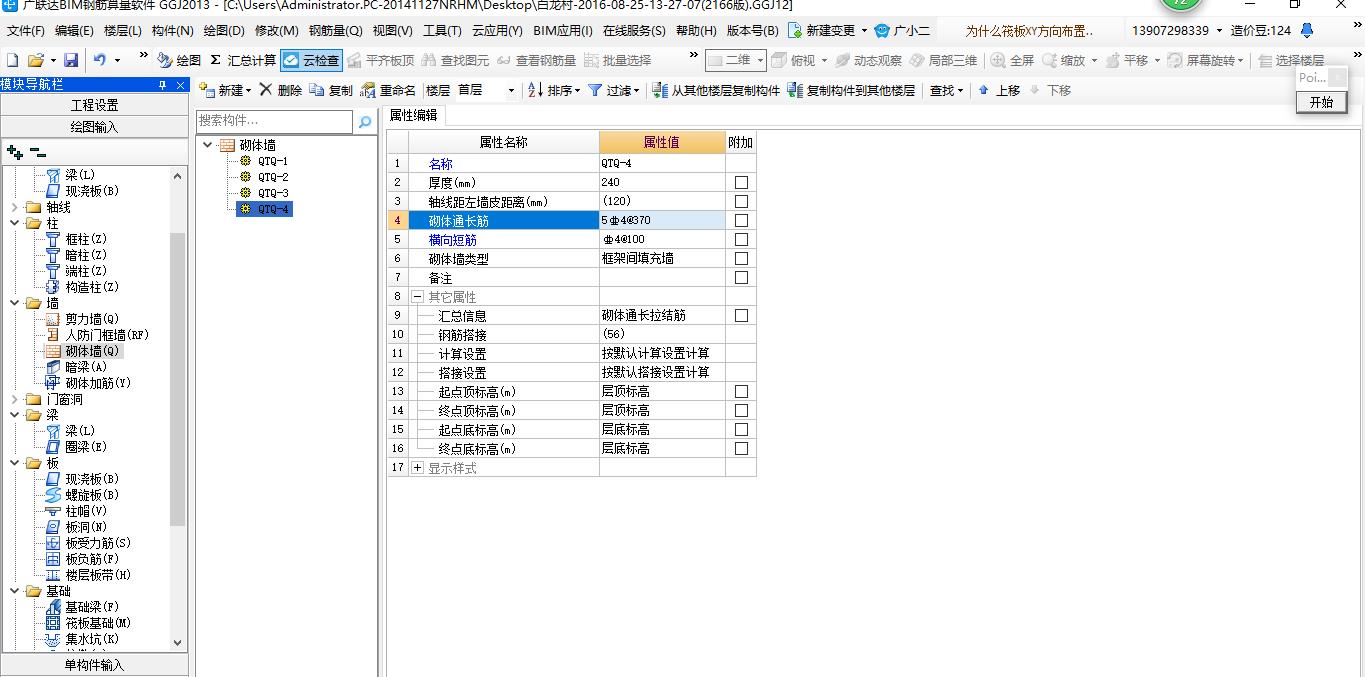
Task: Check the 附加 box for 终点底标高
Action: (x=741, y=448)
